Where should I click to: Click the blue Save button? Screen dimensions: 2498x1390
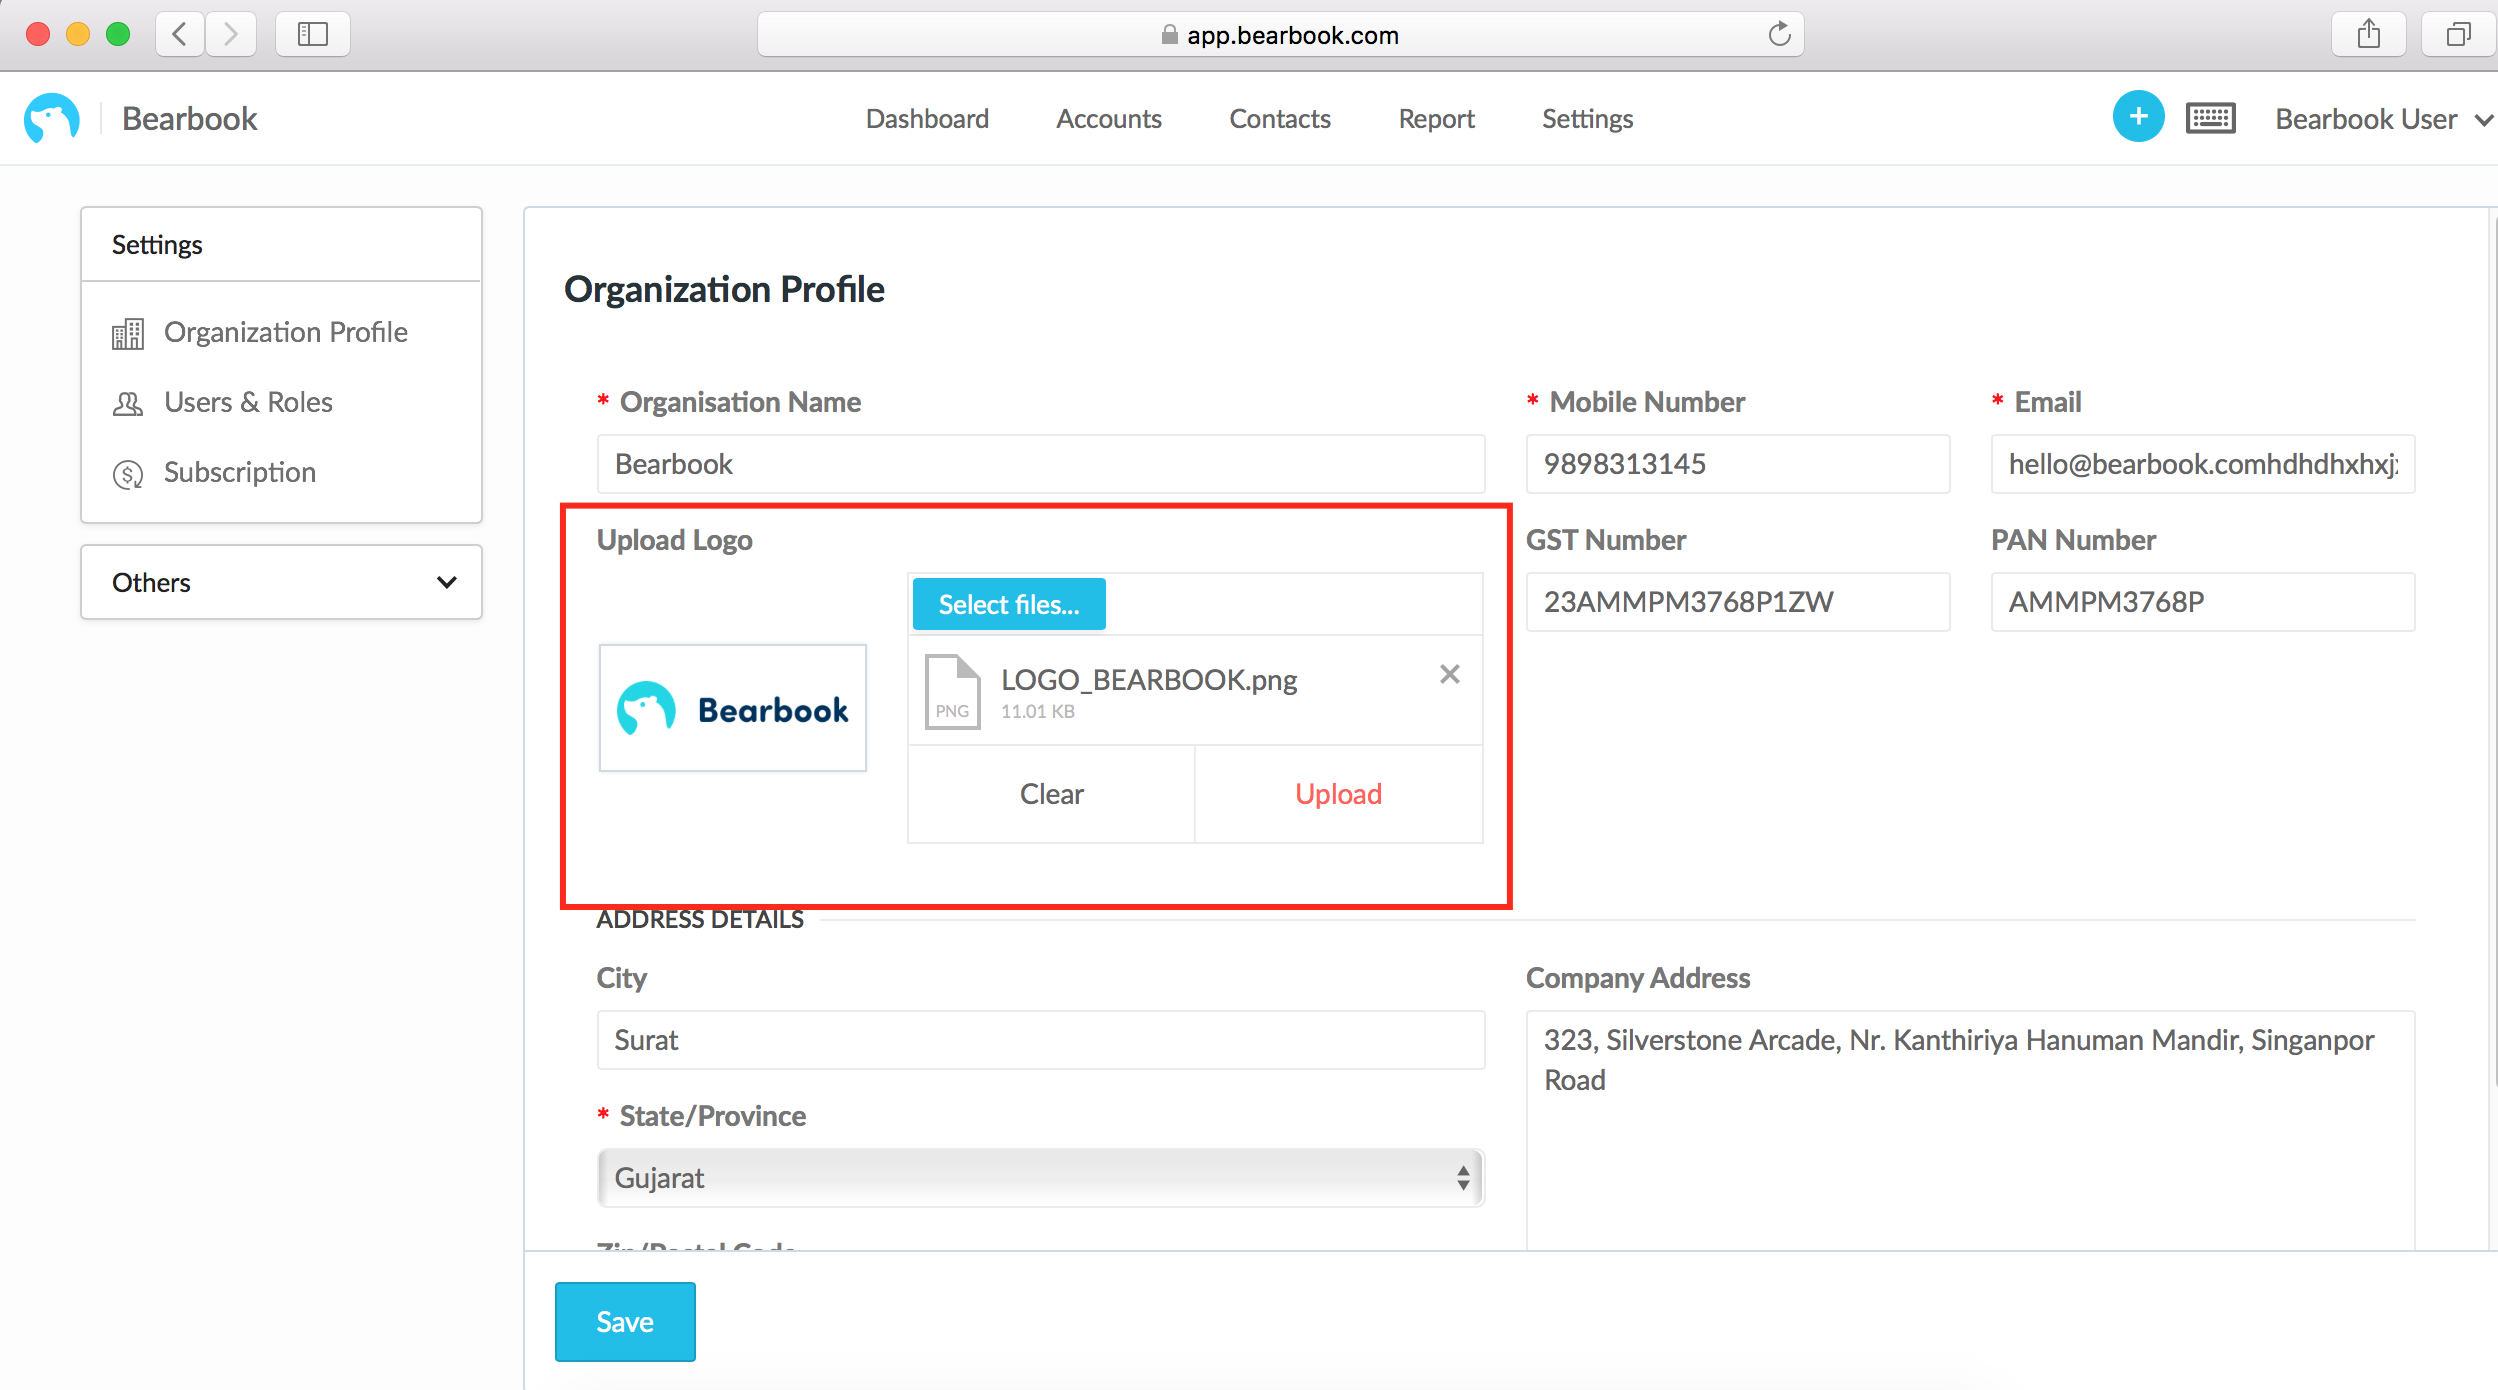pos(625,1322)
